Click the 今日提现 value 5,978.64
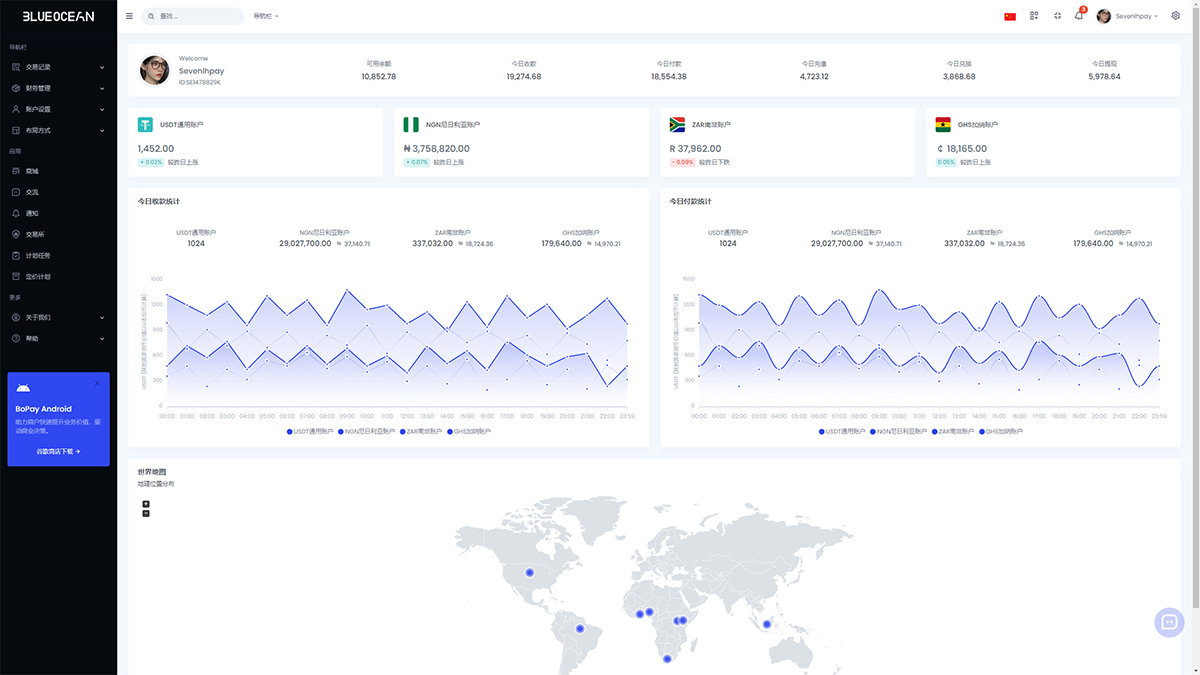This screenshot has width=1200, height=675. click(1104, 76)
